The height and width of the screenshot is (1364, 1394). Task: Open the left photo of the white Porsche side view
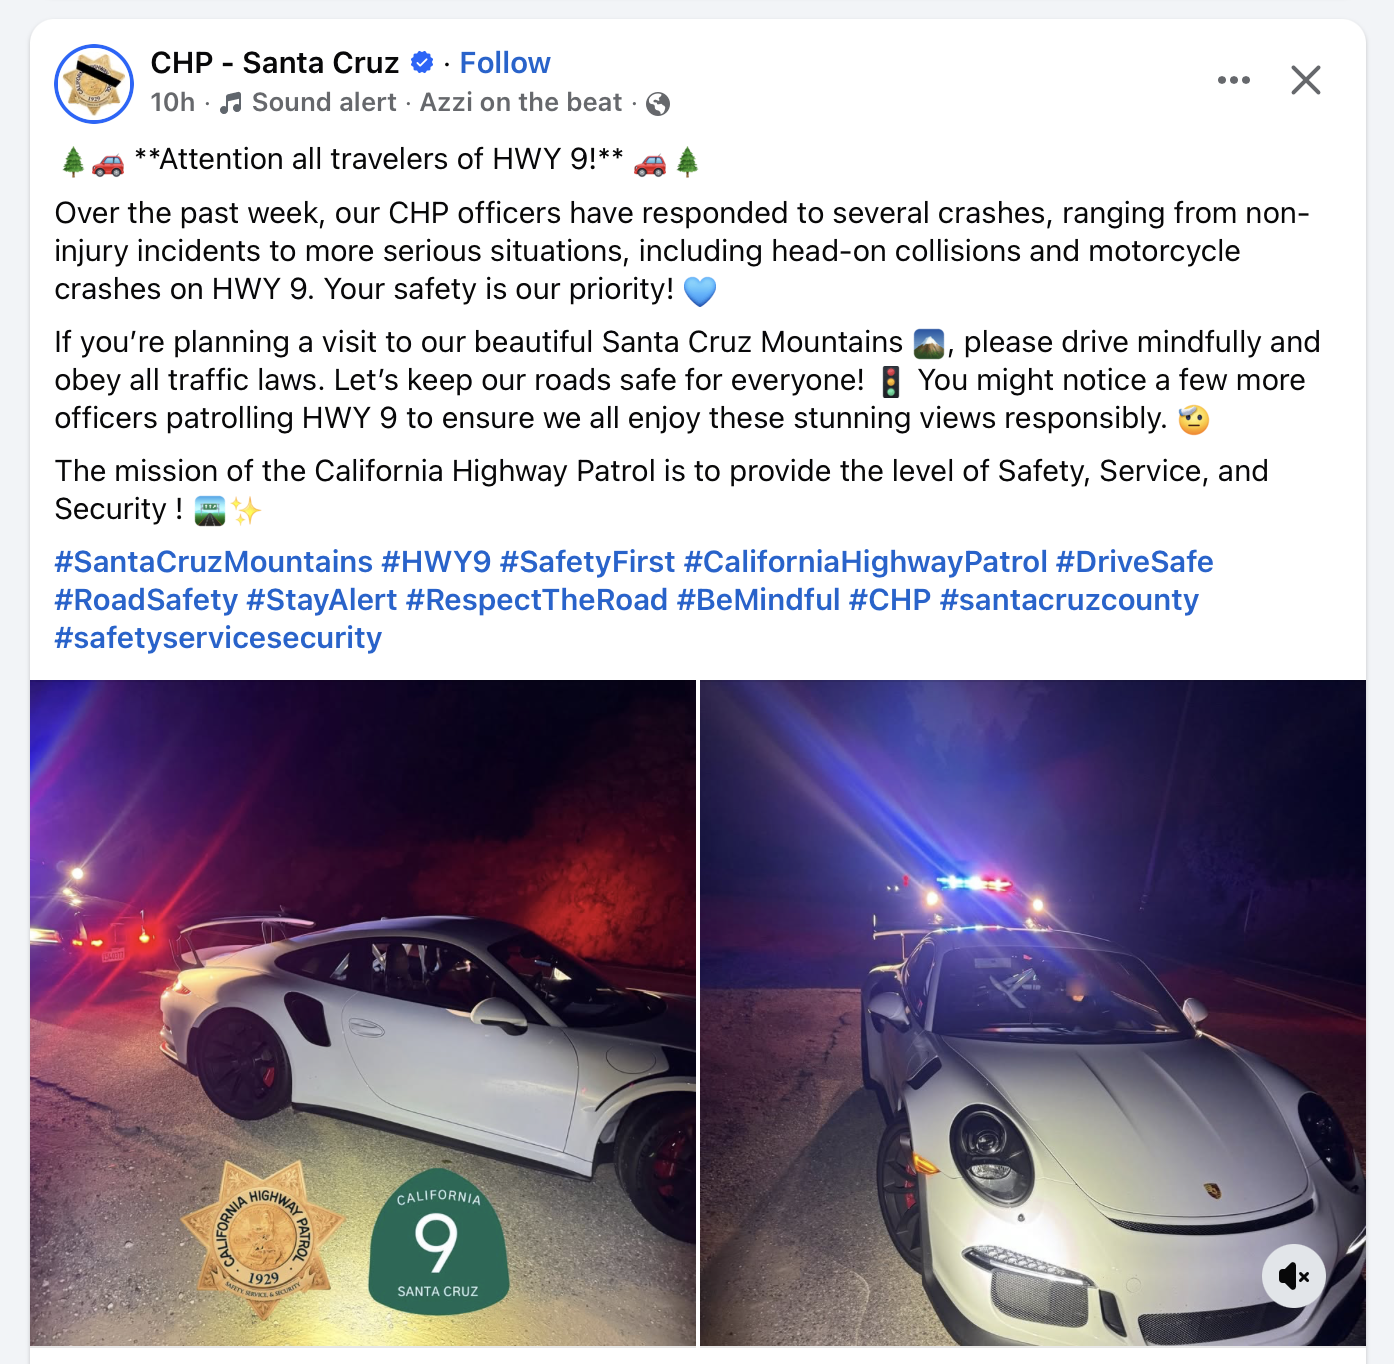pos(363,1013)
